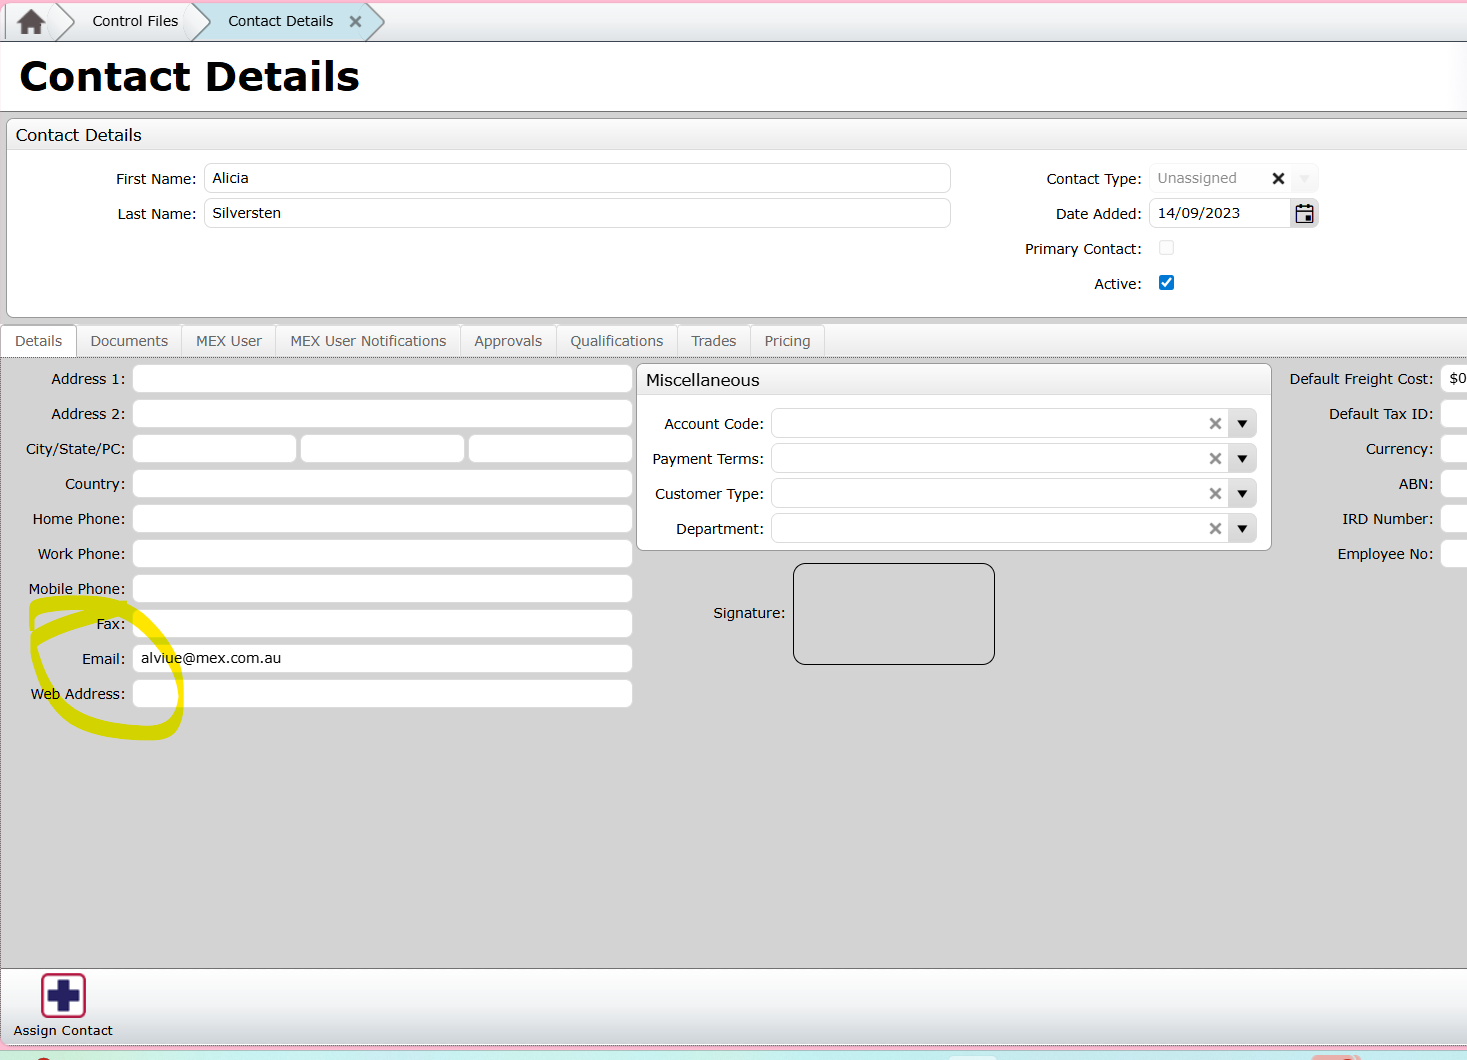Clear the Payment Terms selection
This screenshot has height=1060, width=1467.
1215,459
